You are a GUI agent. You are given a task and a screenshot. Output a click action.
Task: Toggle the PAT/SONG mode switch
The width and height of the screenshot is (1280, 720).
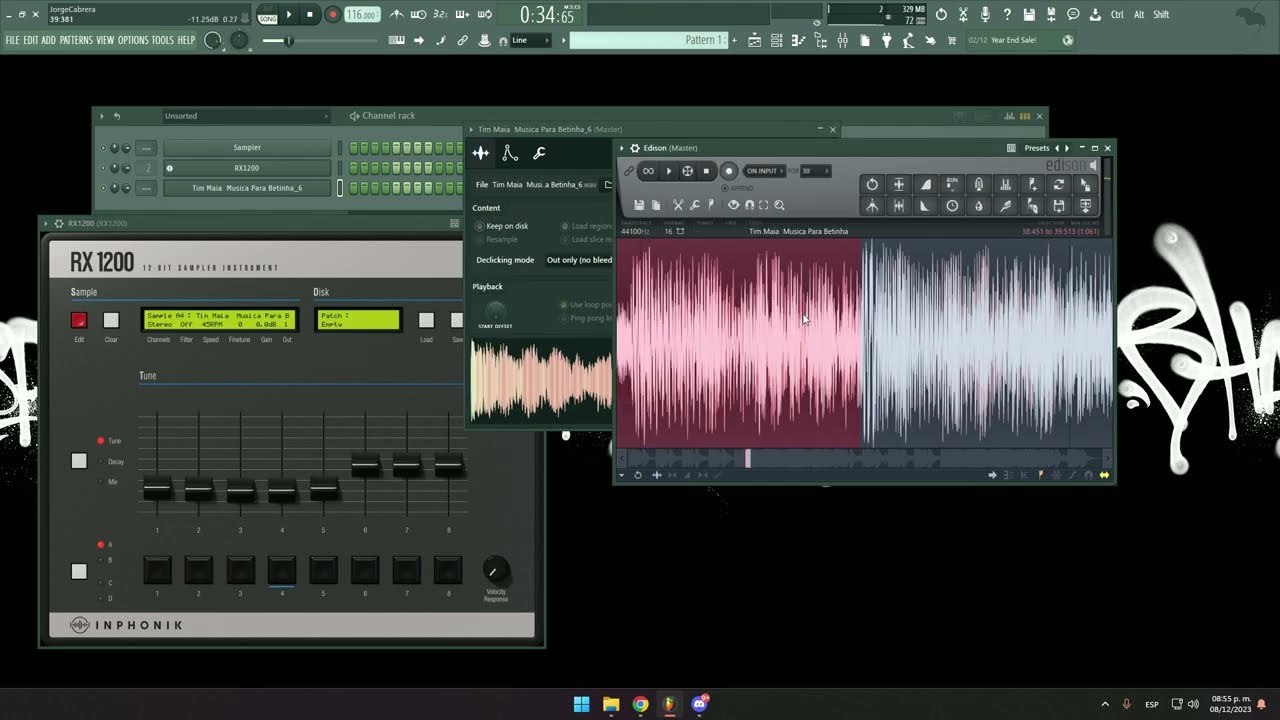click(x=267, y=15)
